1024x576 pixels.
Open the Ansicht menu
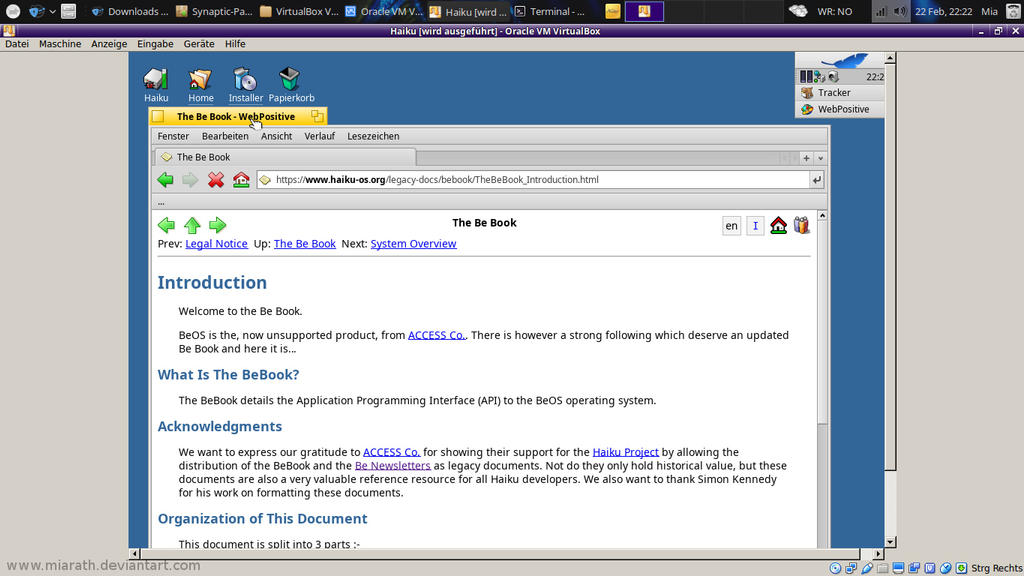click(276, 136)
